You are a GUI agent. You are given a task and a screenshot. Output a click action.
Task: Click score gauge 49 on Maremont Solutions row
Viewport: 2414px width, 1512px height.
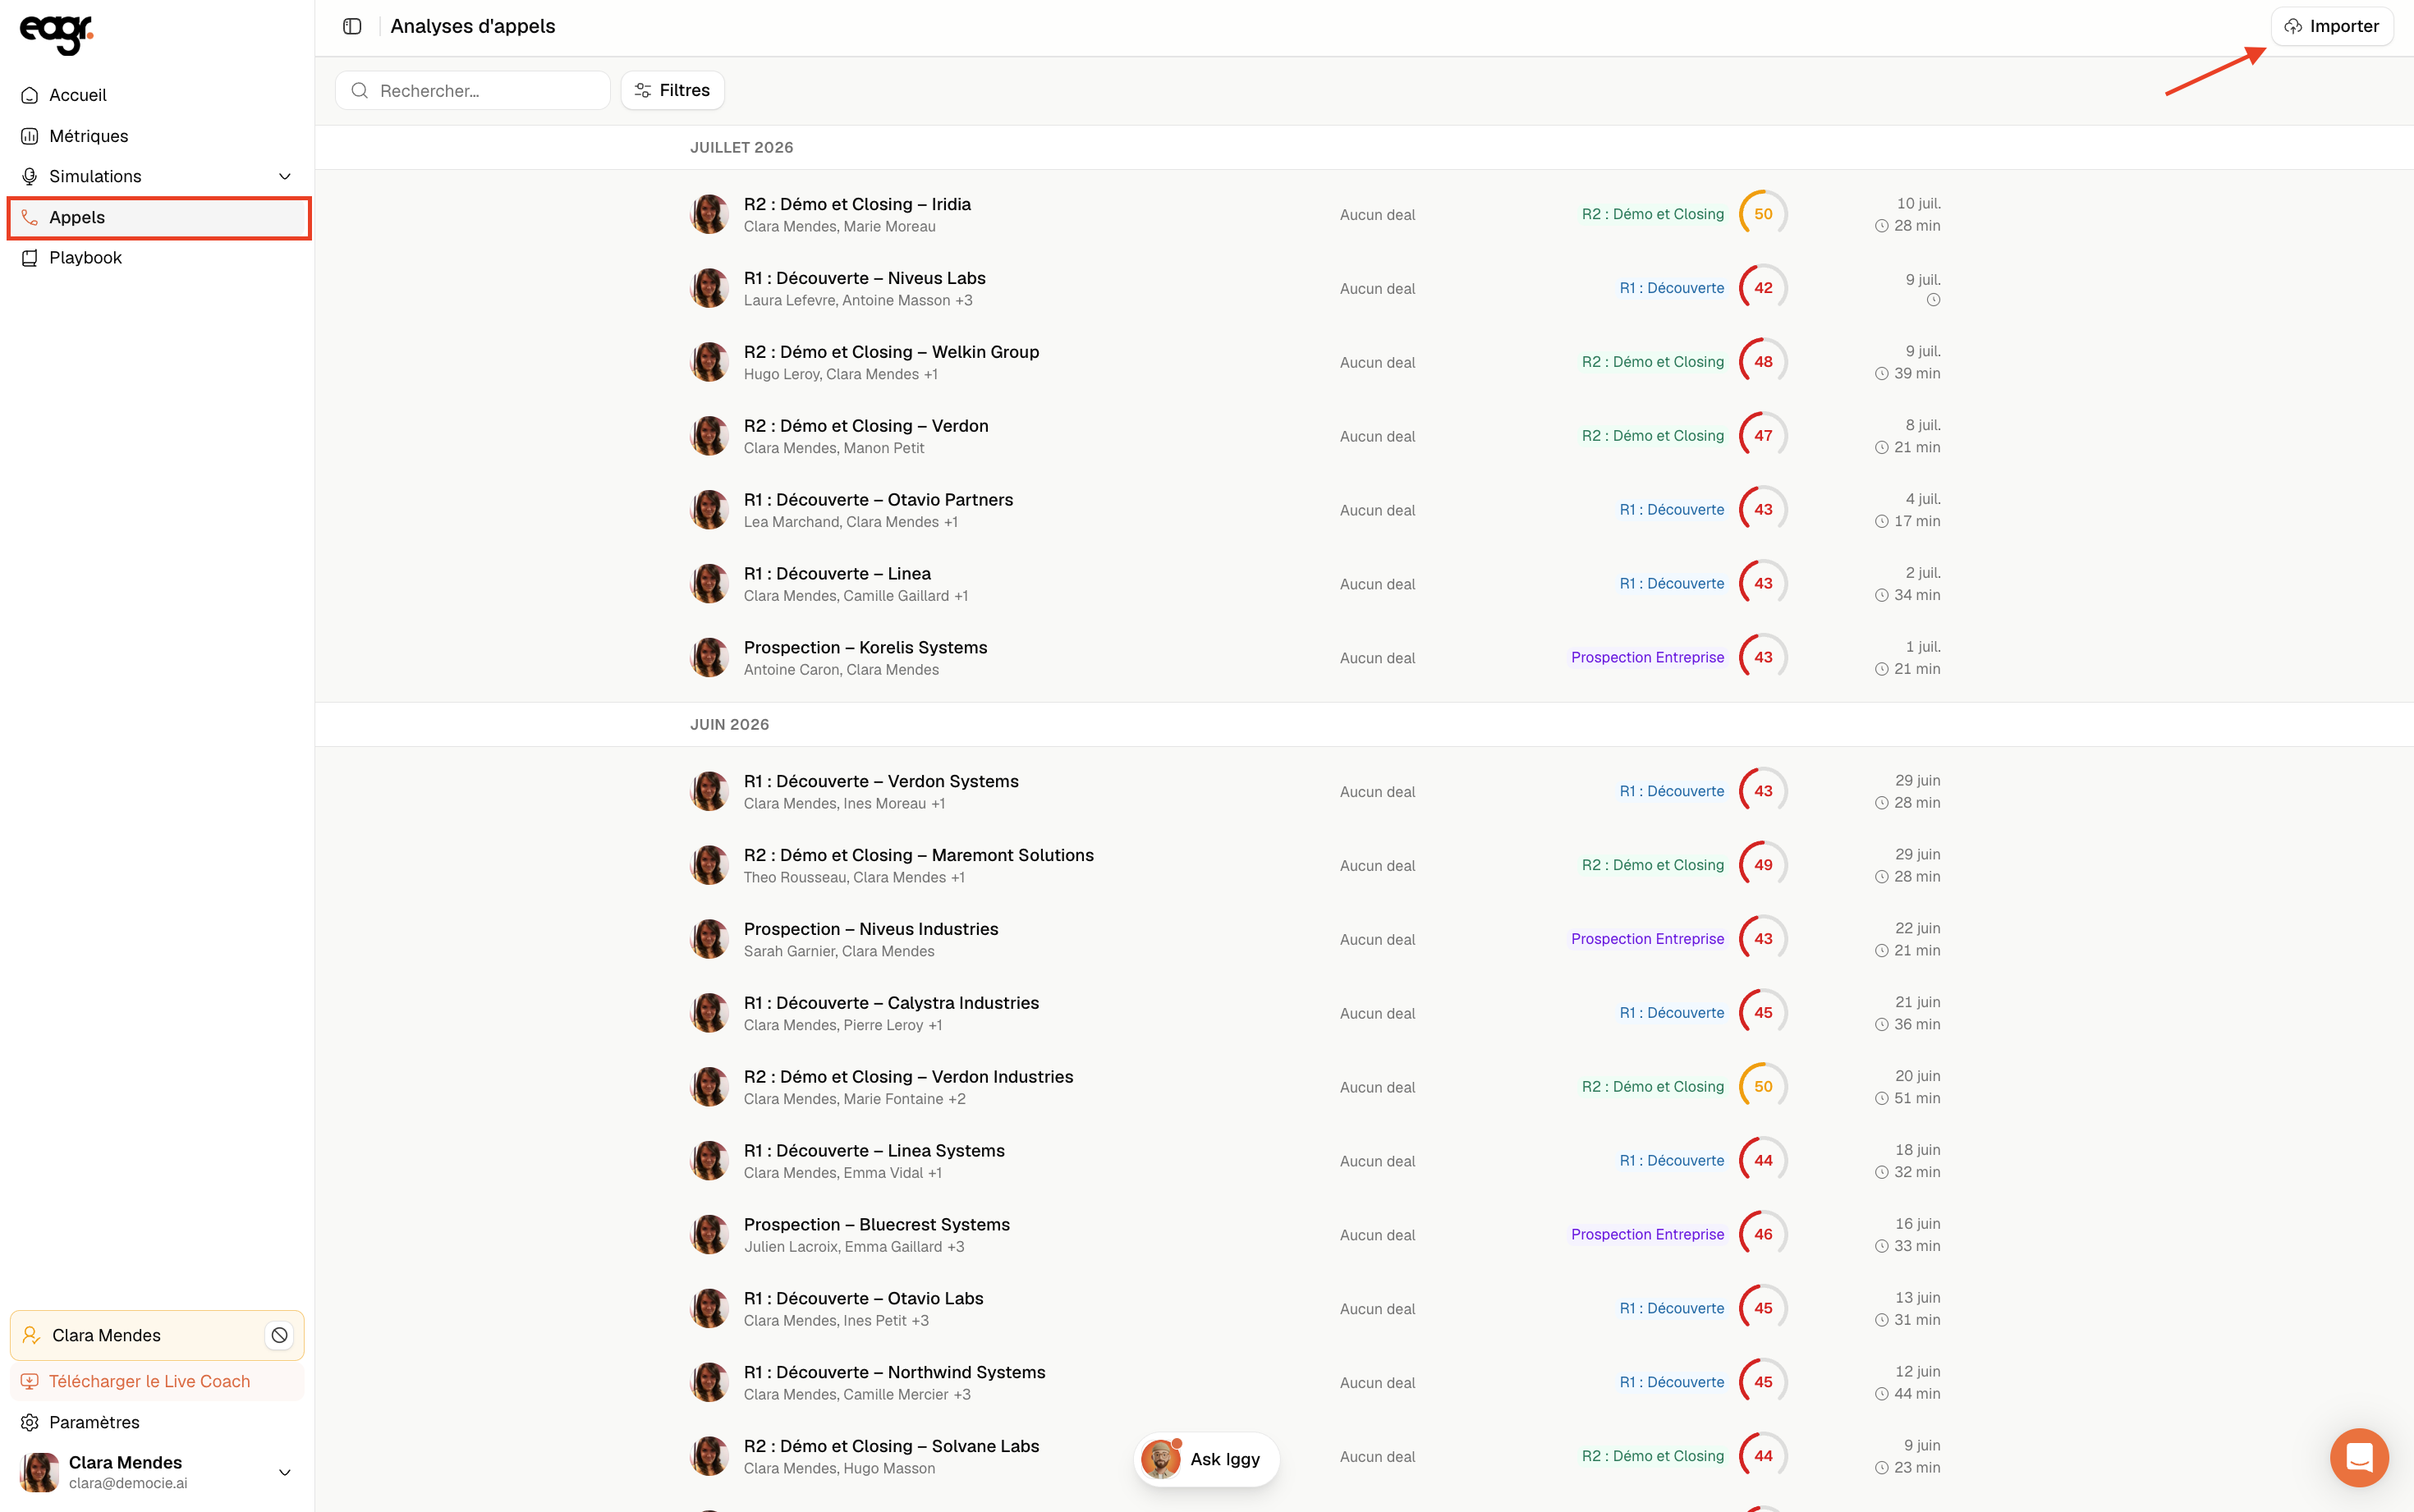pos(1763,865)
